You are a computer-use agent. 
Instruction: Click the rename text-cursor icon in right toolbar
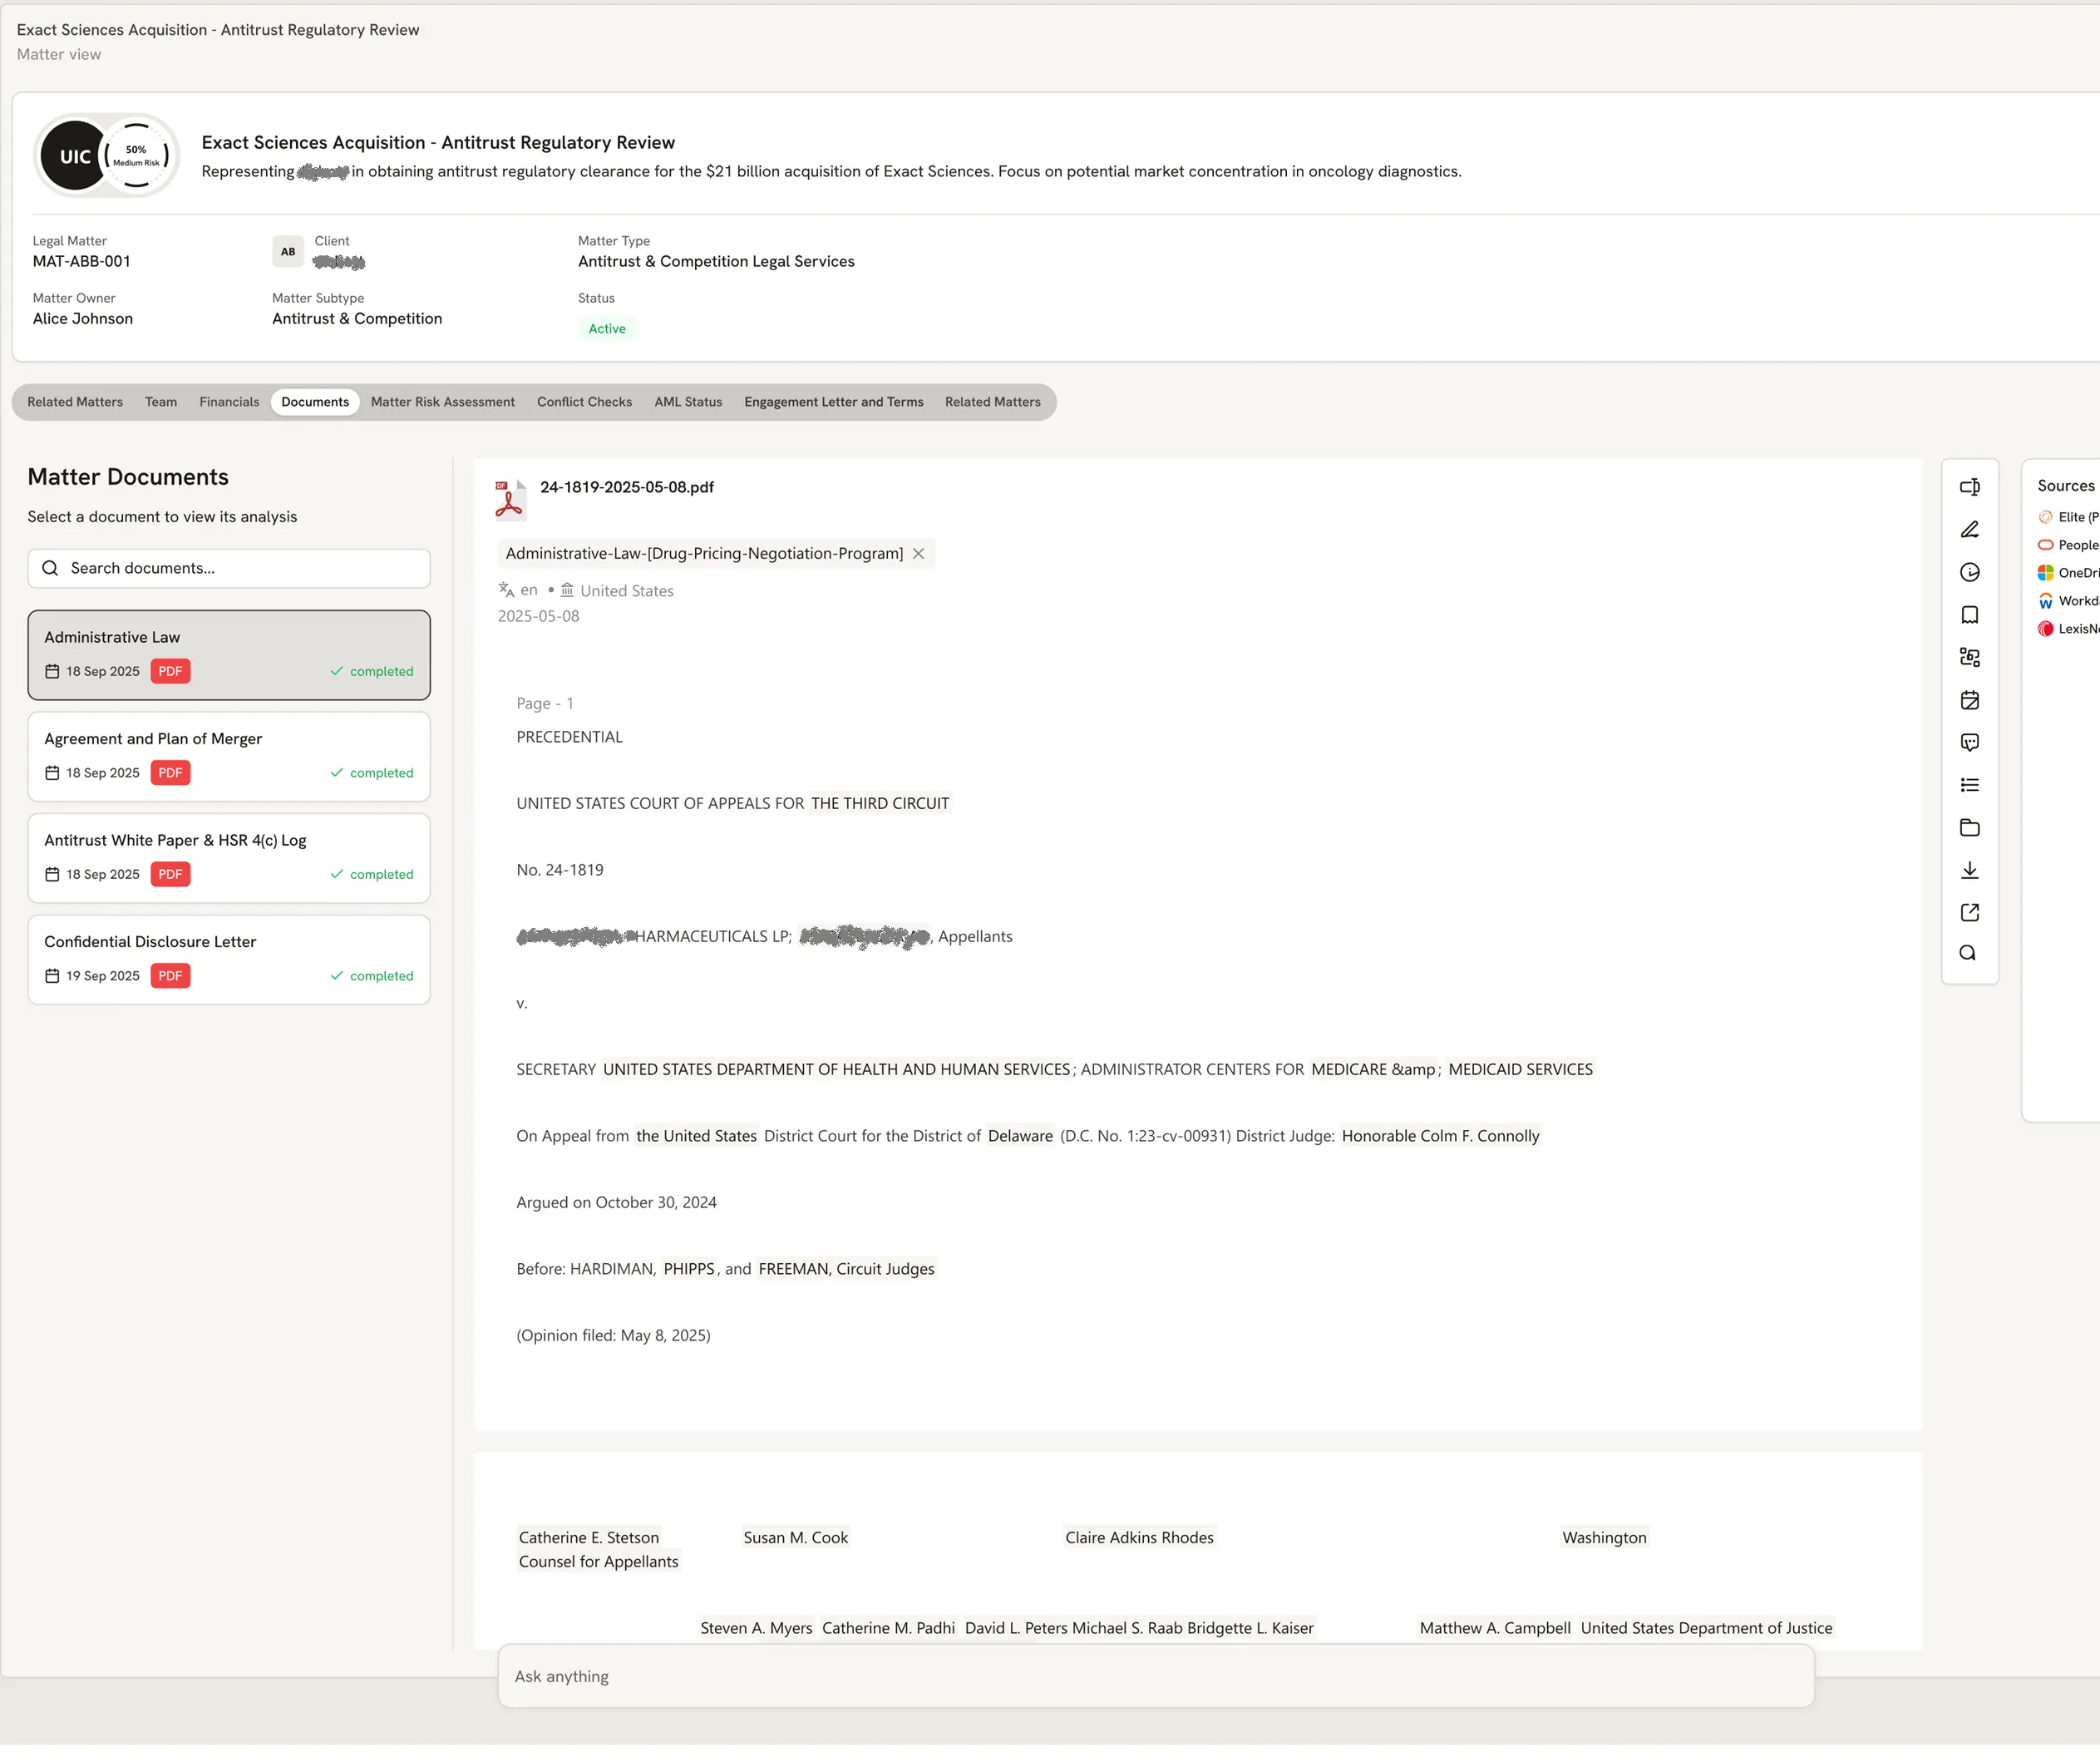click(1969, 487)
